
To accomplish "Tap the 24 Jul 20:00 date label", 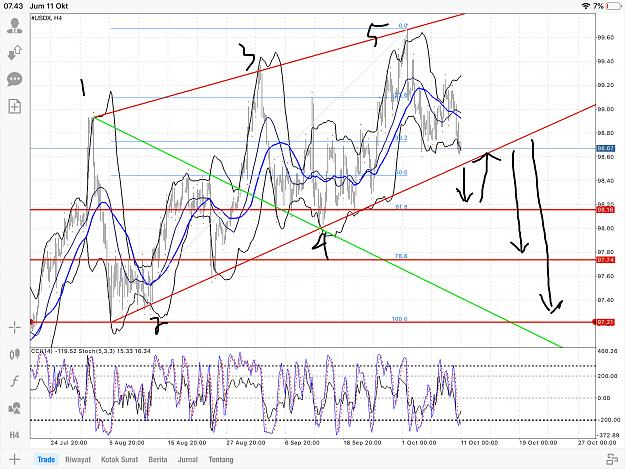I will click(x=69, y=443).
